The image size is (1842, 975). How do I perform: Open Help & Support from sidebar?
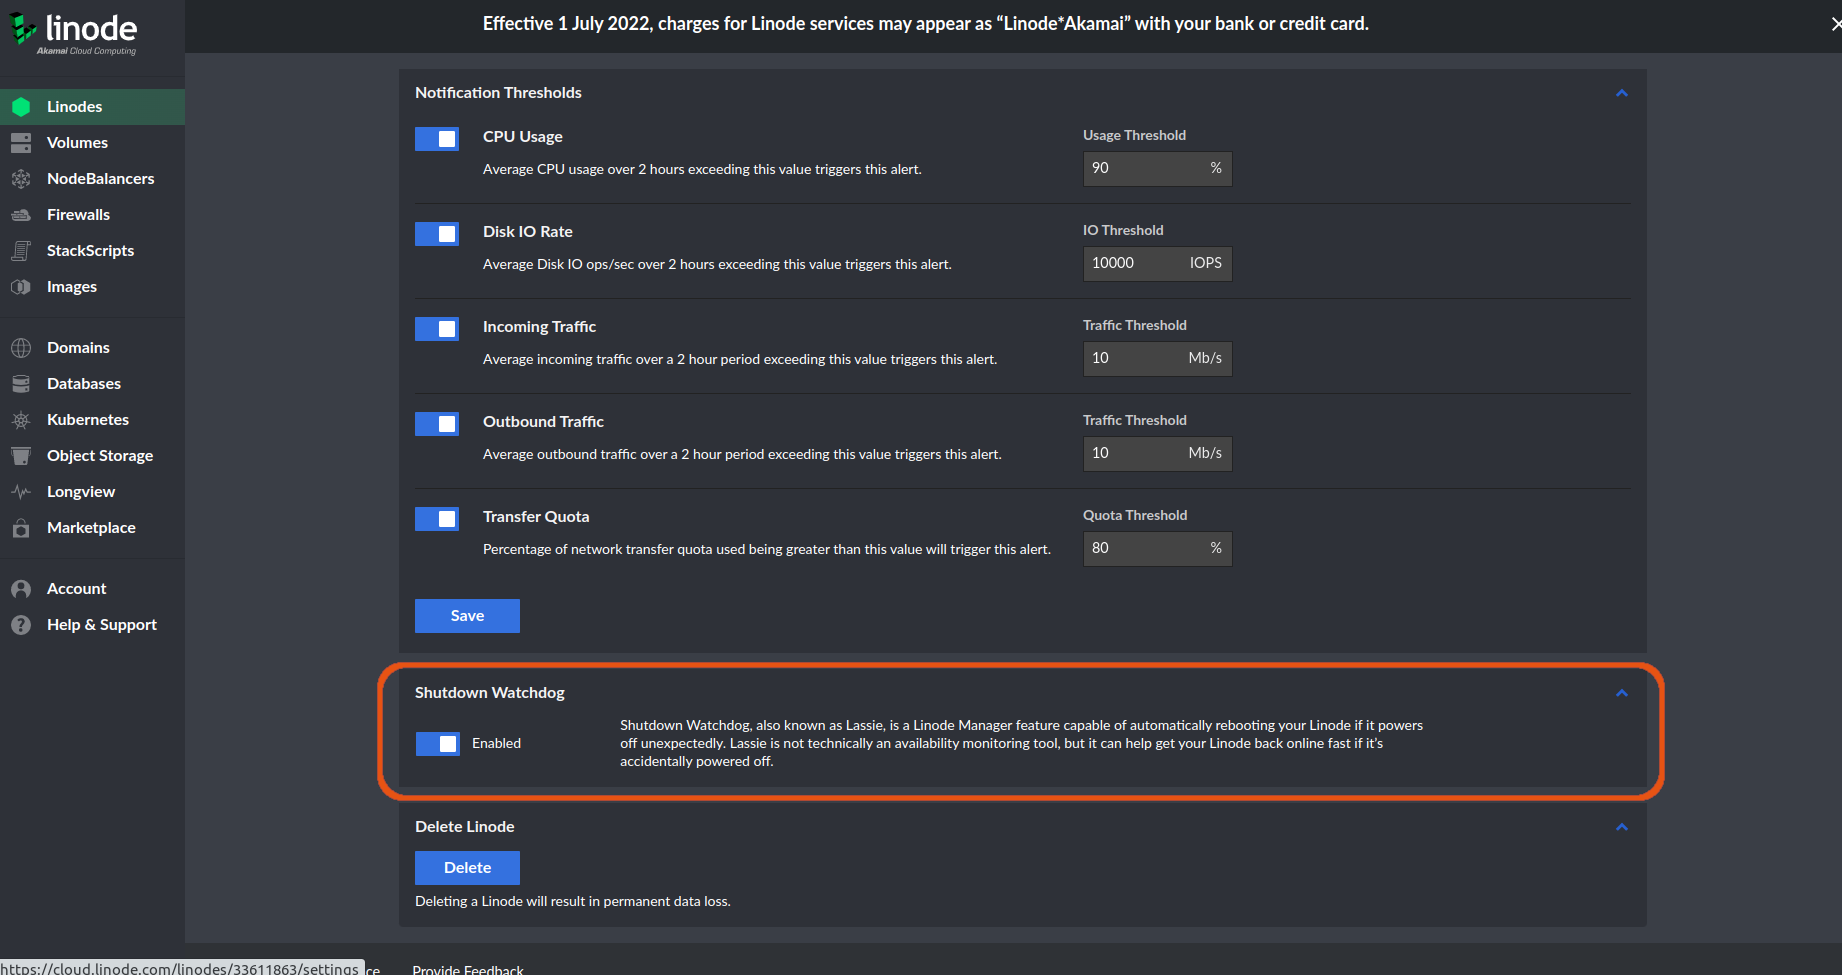(x=92, y=625)
